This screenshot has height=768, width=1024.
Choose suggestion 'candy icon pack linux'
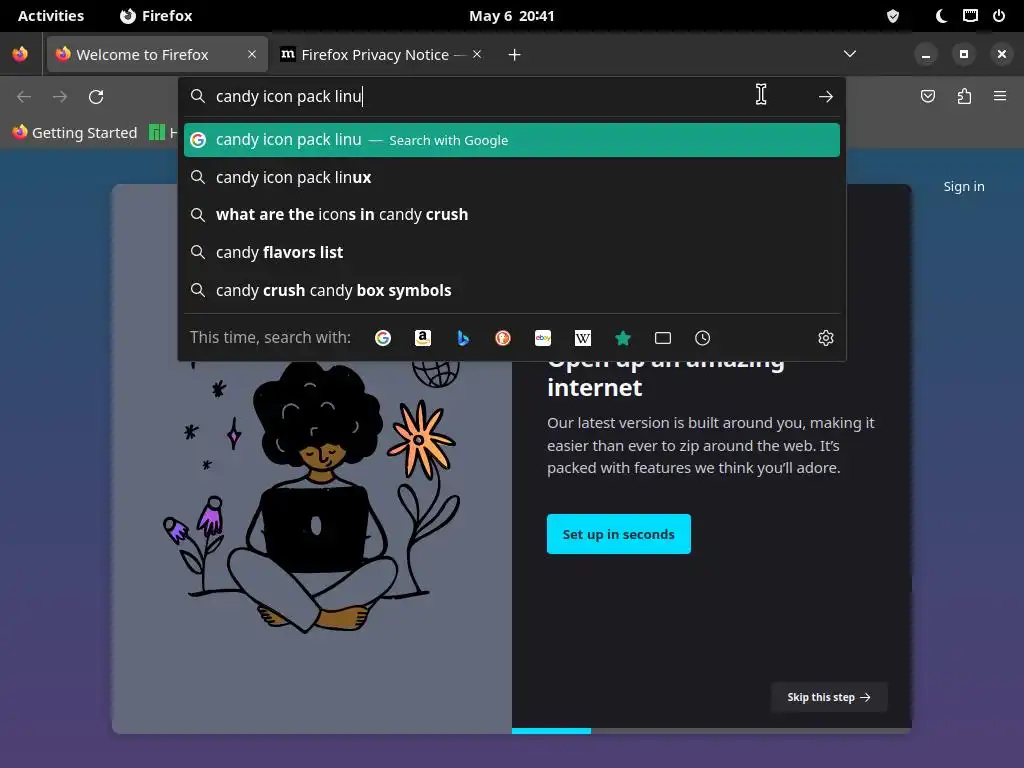(x=511, y=178)
